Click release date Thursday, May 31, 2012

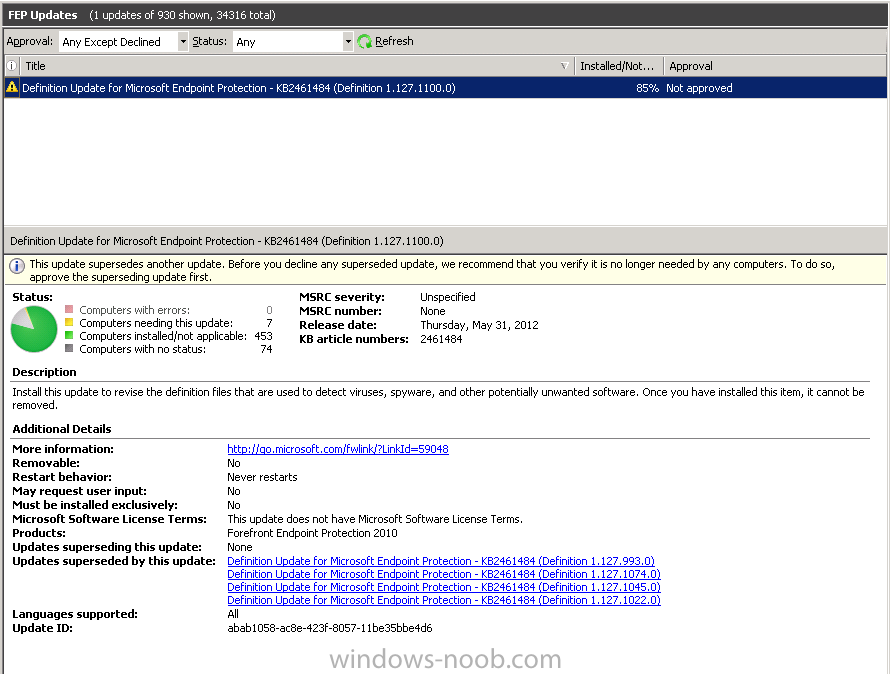479,325
